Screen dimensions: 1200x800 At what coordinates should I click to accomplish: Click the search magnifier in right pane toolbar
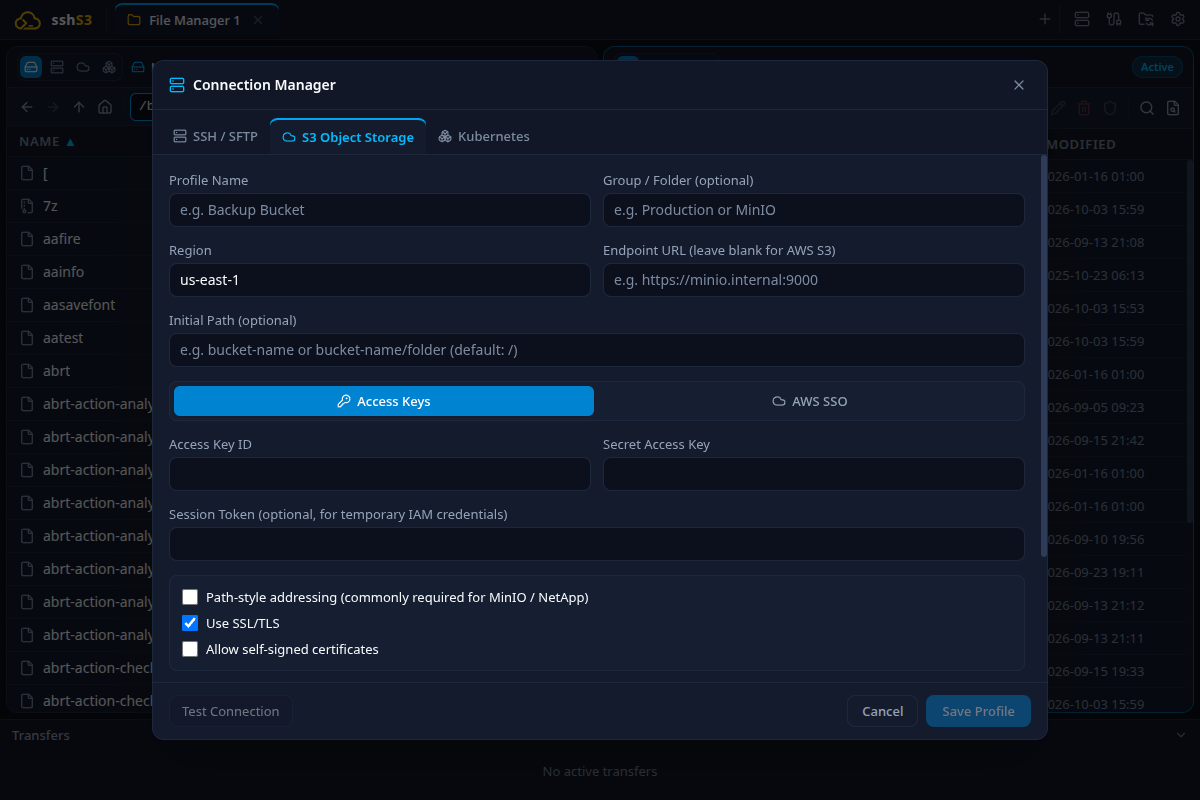(1147, 108)
